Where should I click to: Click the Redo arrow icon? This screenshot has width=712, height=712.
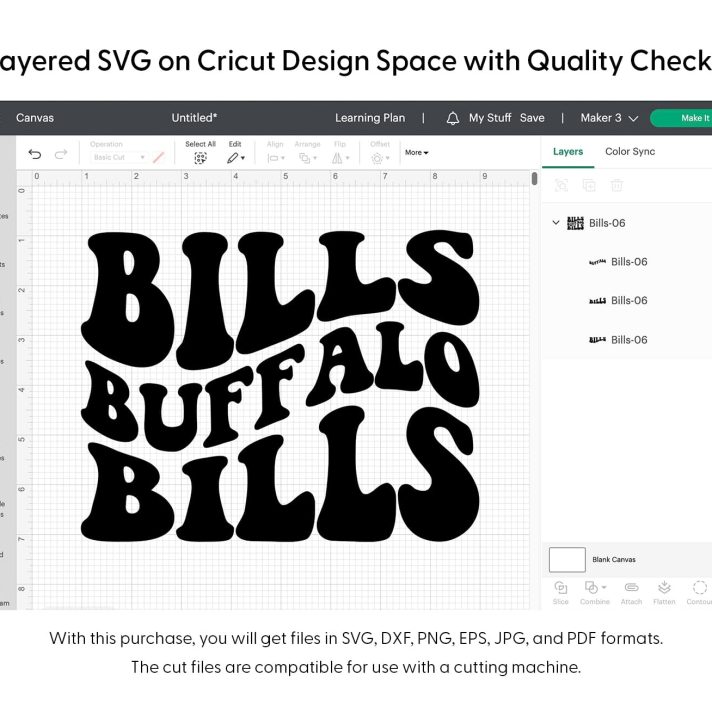tap(61, 154)
